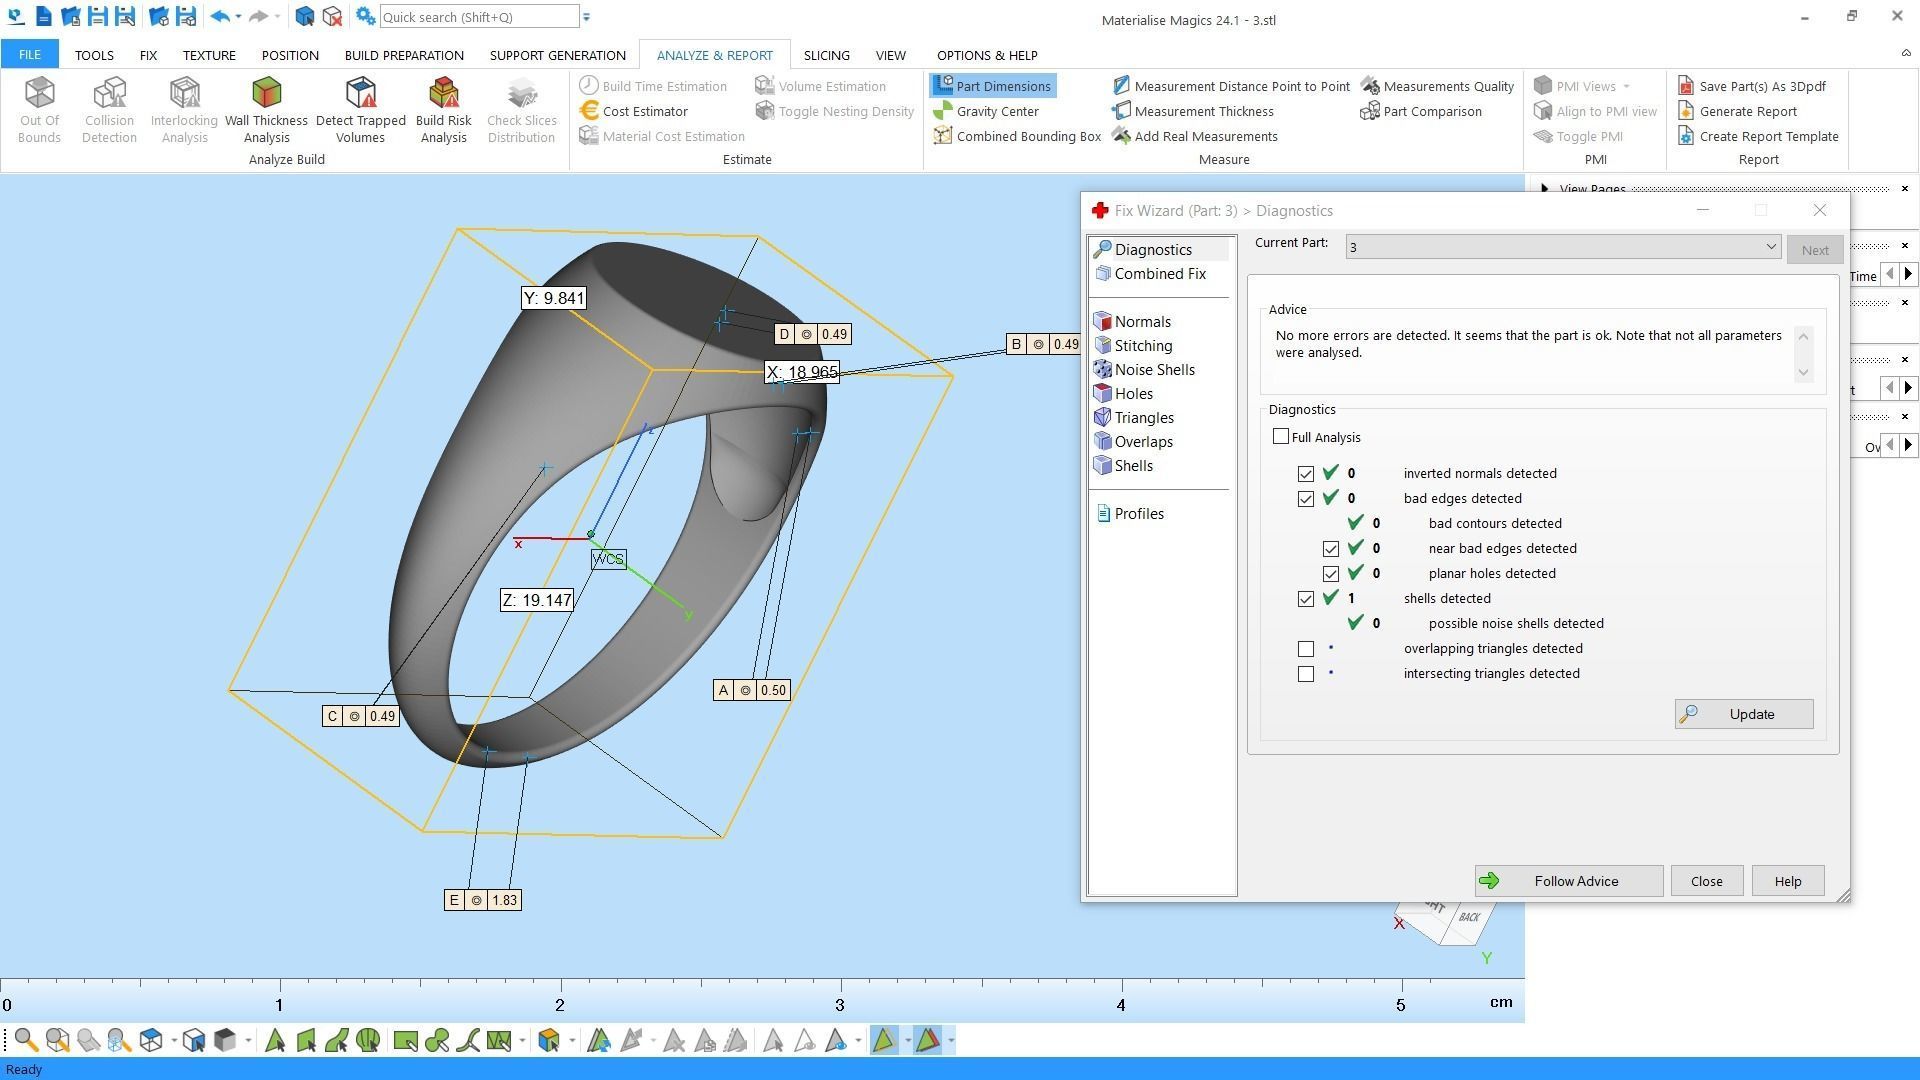This screenshot has height=1080, width=1920.
Task: Expand the Current Part dropdown
Action: 1770,247
